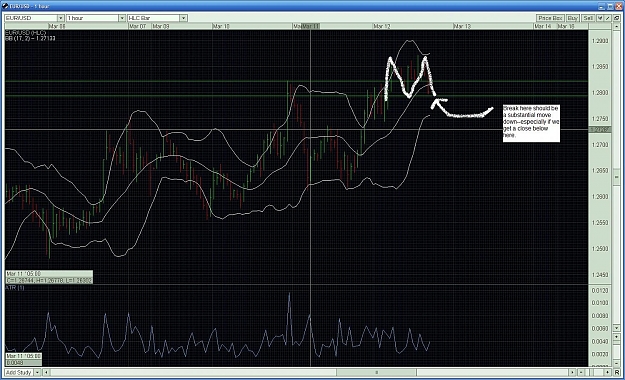Click the Sell button
The width and height of the screenshot is (625, 380).
coord(588,18)
